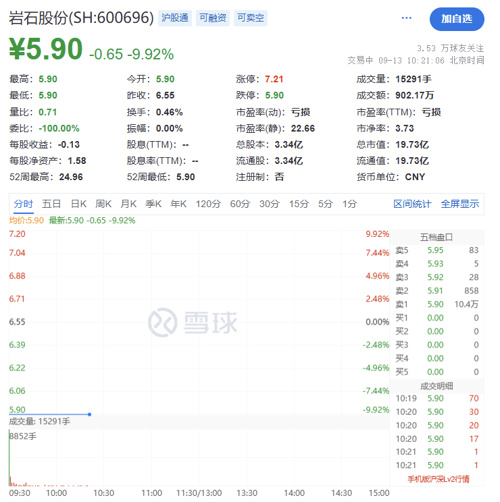500x502 pixels.
Task: Select the 分时 chart tab
Action: [x=23, y=204]
